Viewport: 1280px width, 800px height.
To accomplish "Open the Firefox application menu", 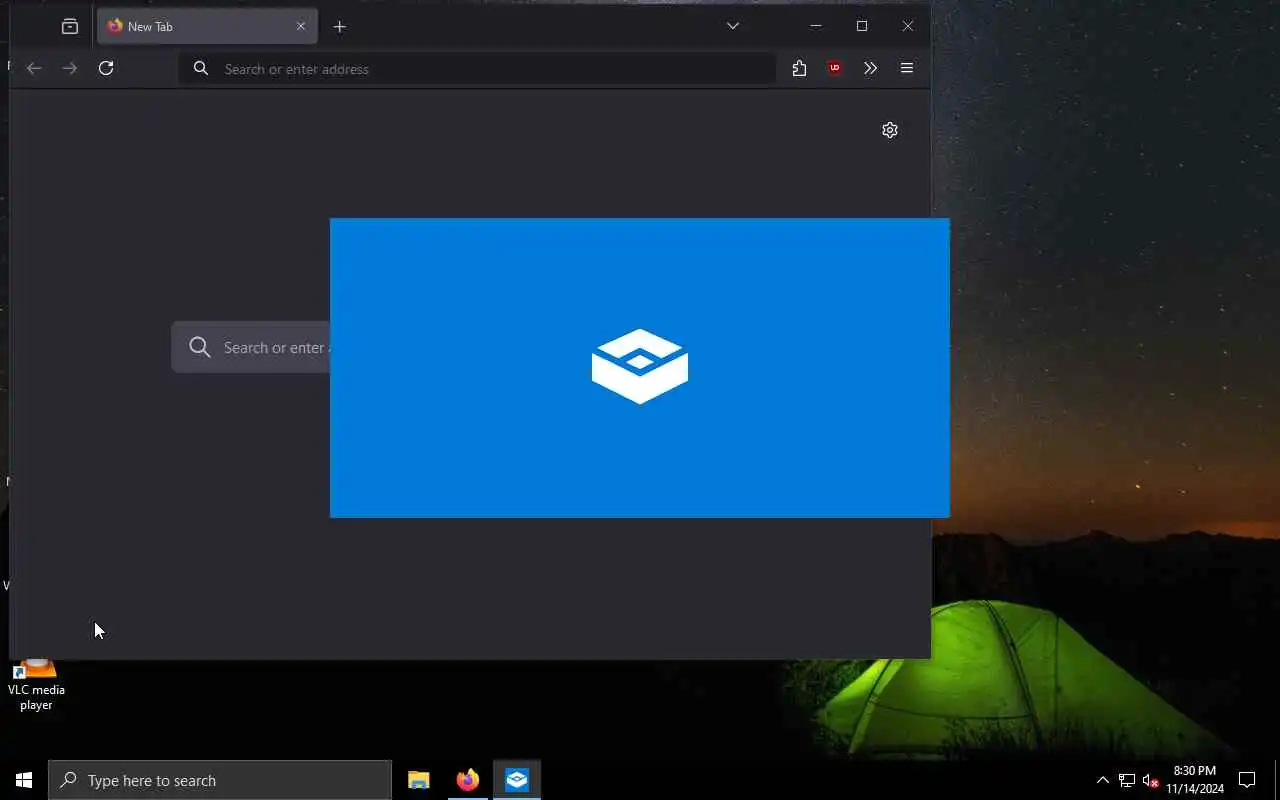I will [x=907, y=68].
